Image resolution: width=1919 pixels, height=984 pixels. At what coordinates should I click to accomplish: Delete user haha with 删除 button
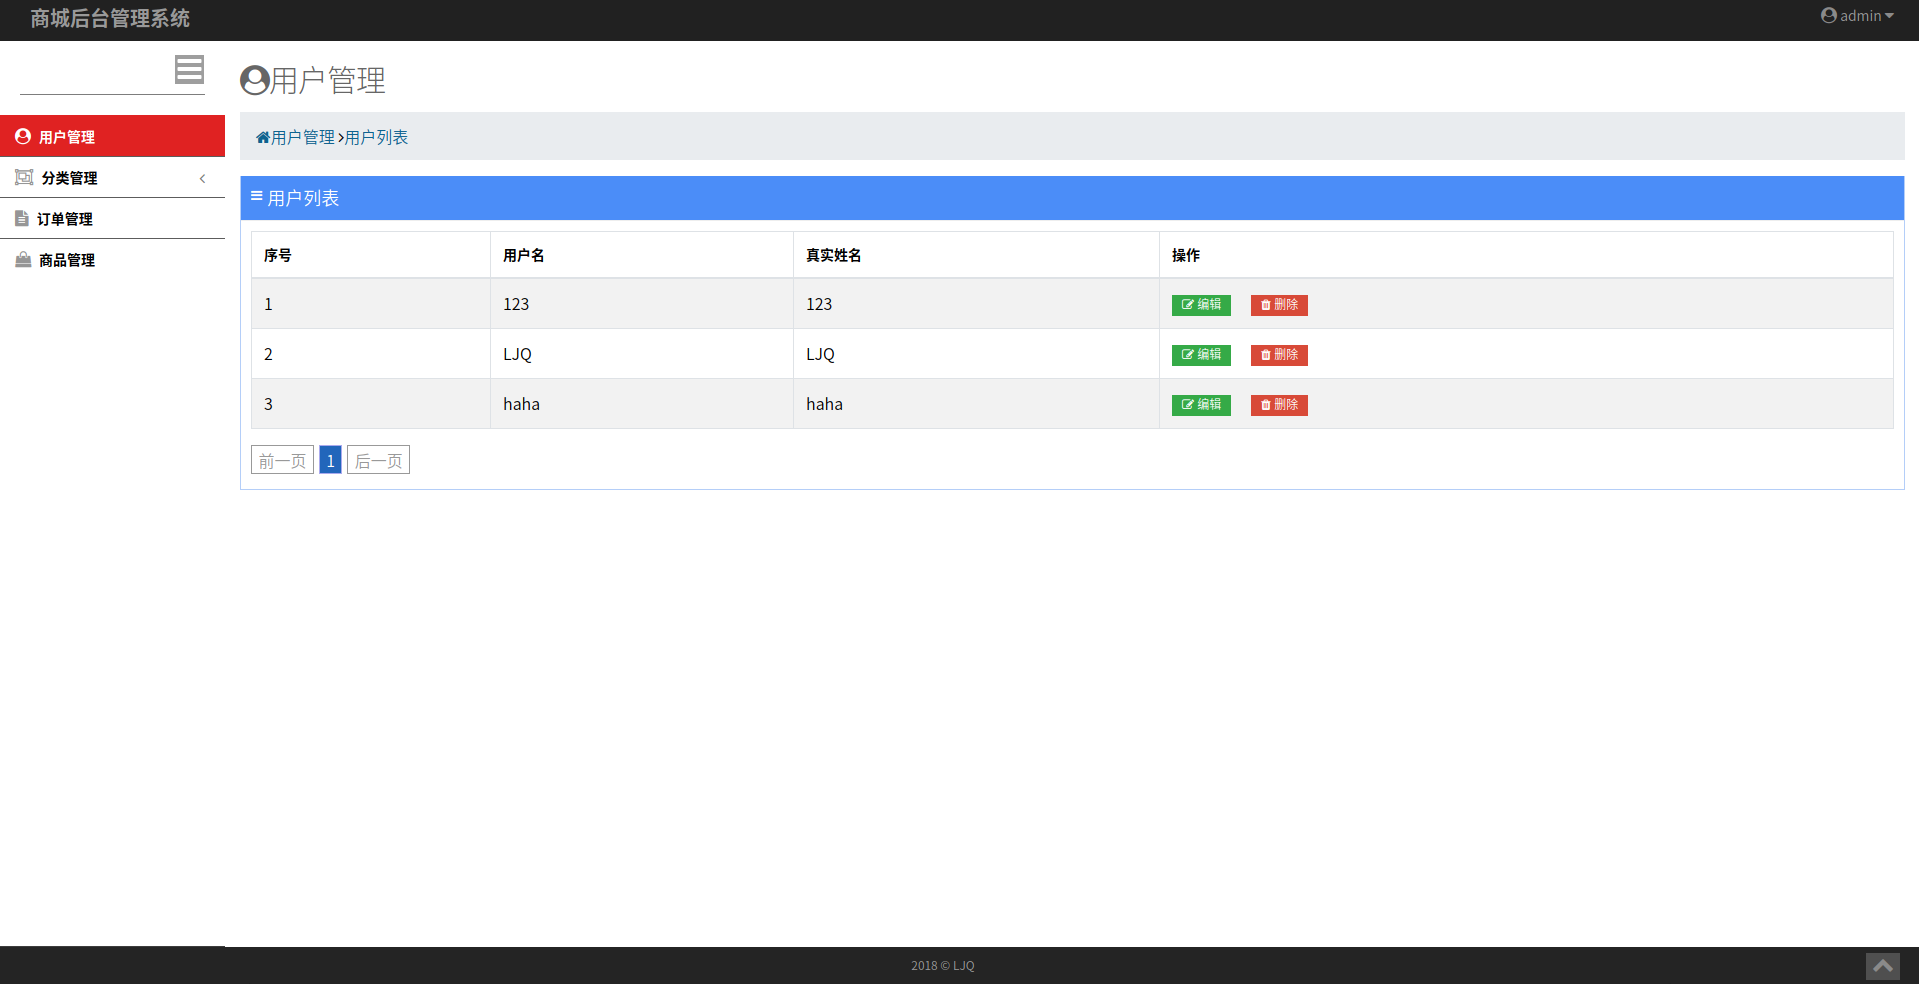click(x=1279, y=405)
